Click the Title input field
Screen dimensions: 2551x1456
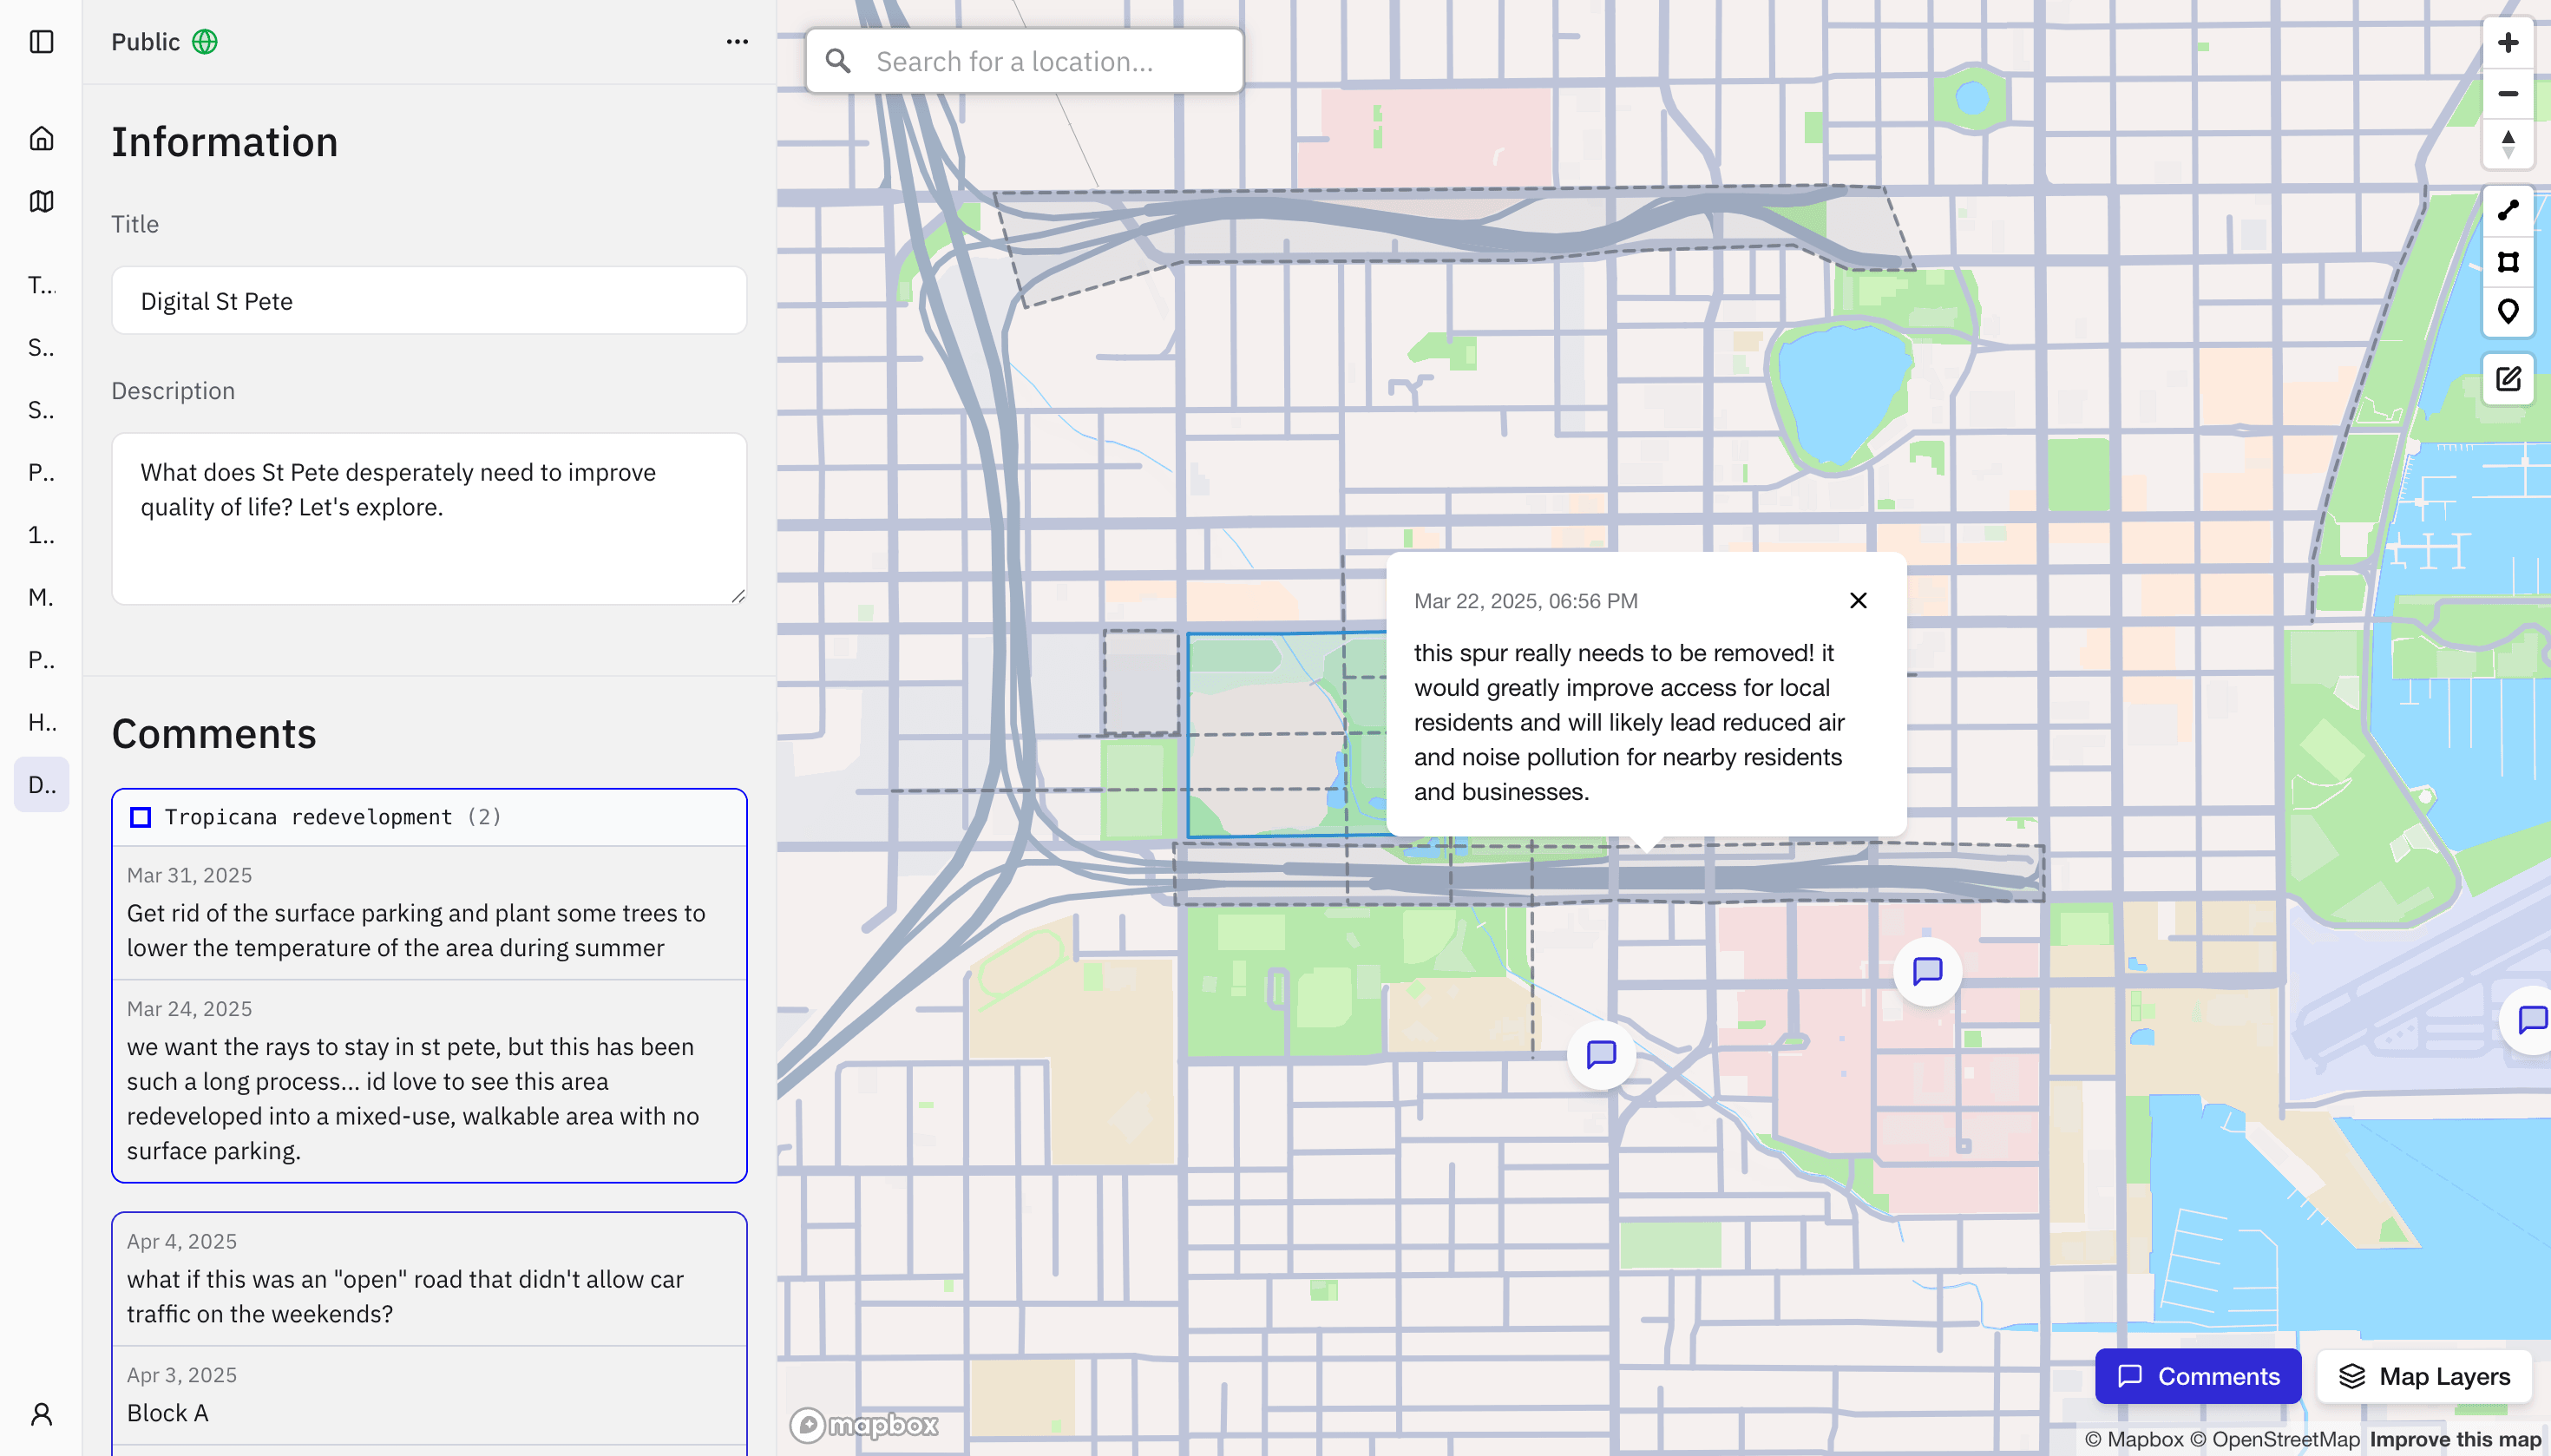point(429,300)
